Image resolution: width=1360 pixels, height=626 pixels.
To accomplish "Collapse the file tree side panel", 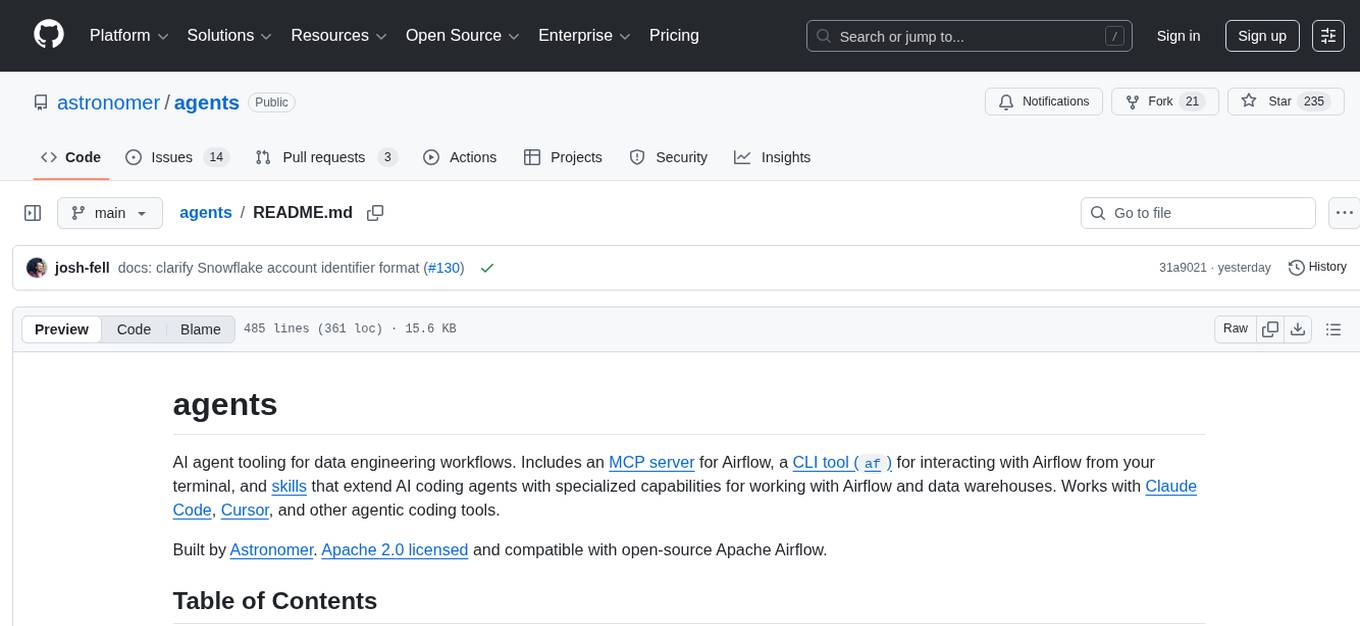I will click(x=33, y=213).
